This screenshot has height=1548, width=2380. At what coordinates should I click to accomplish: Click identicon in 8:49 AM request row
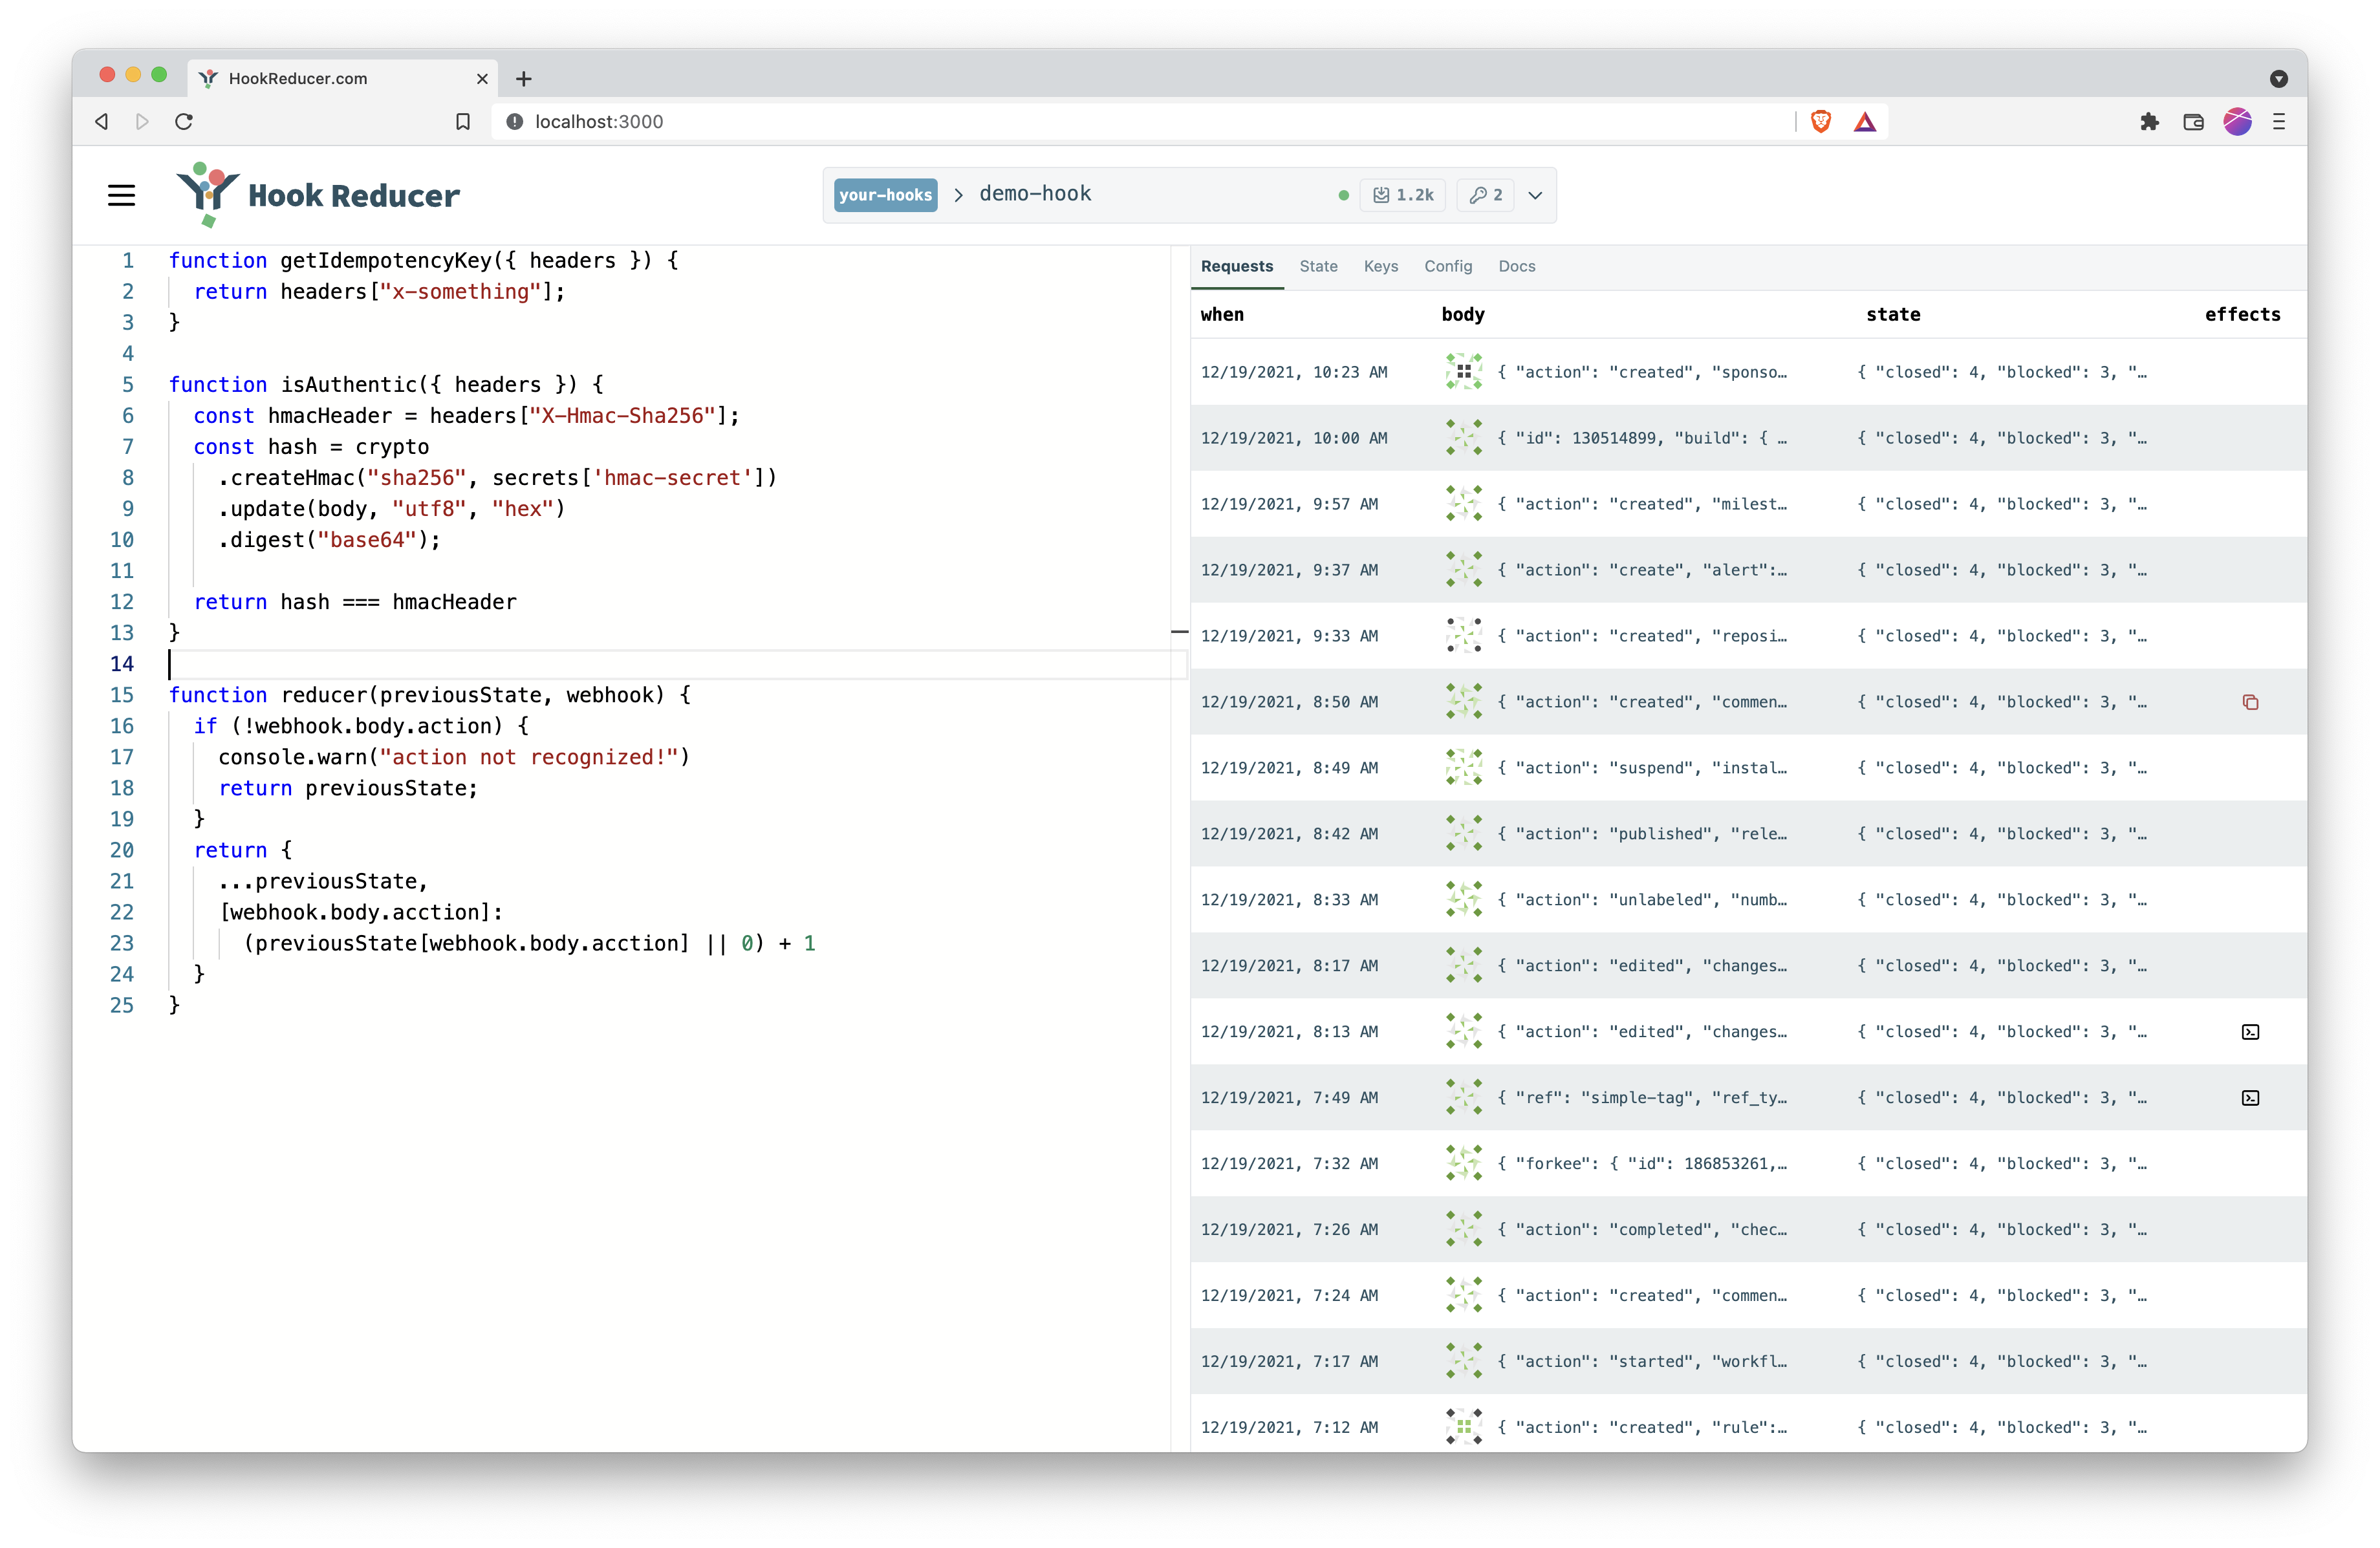(x=1463, y=768)
